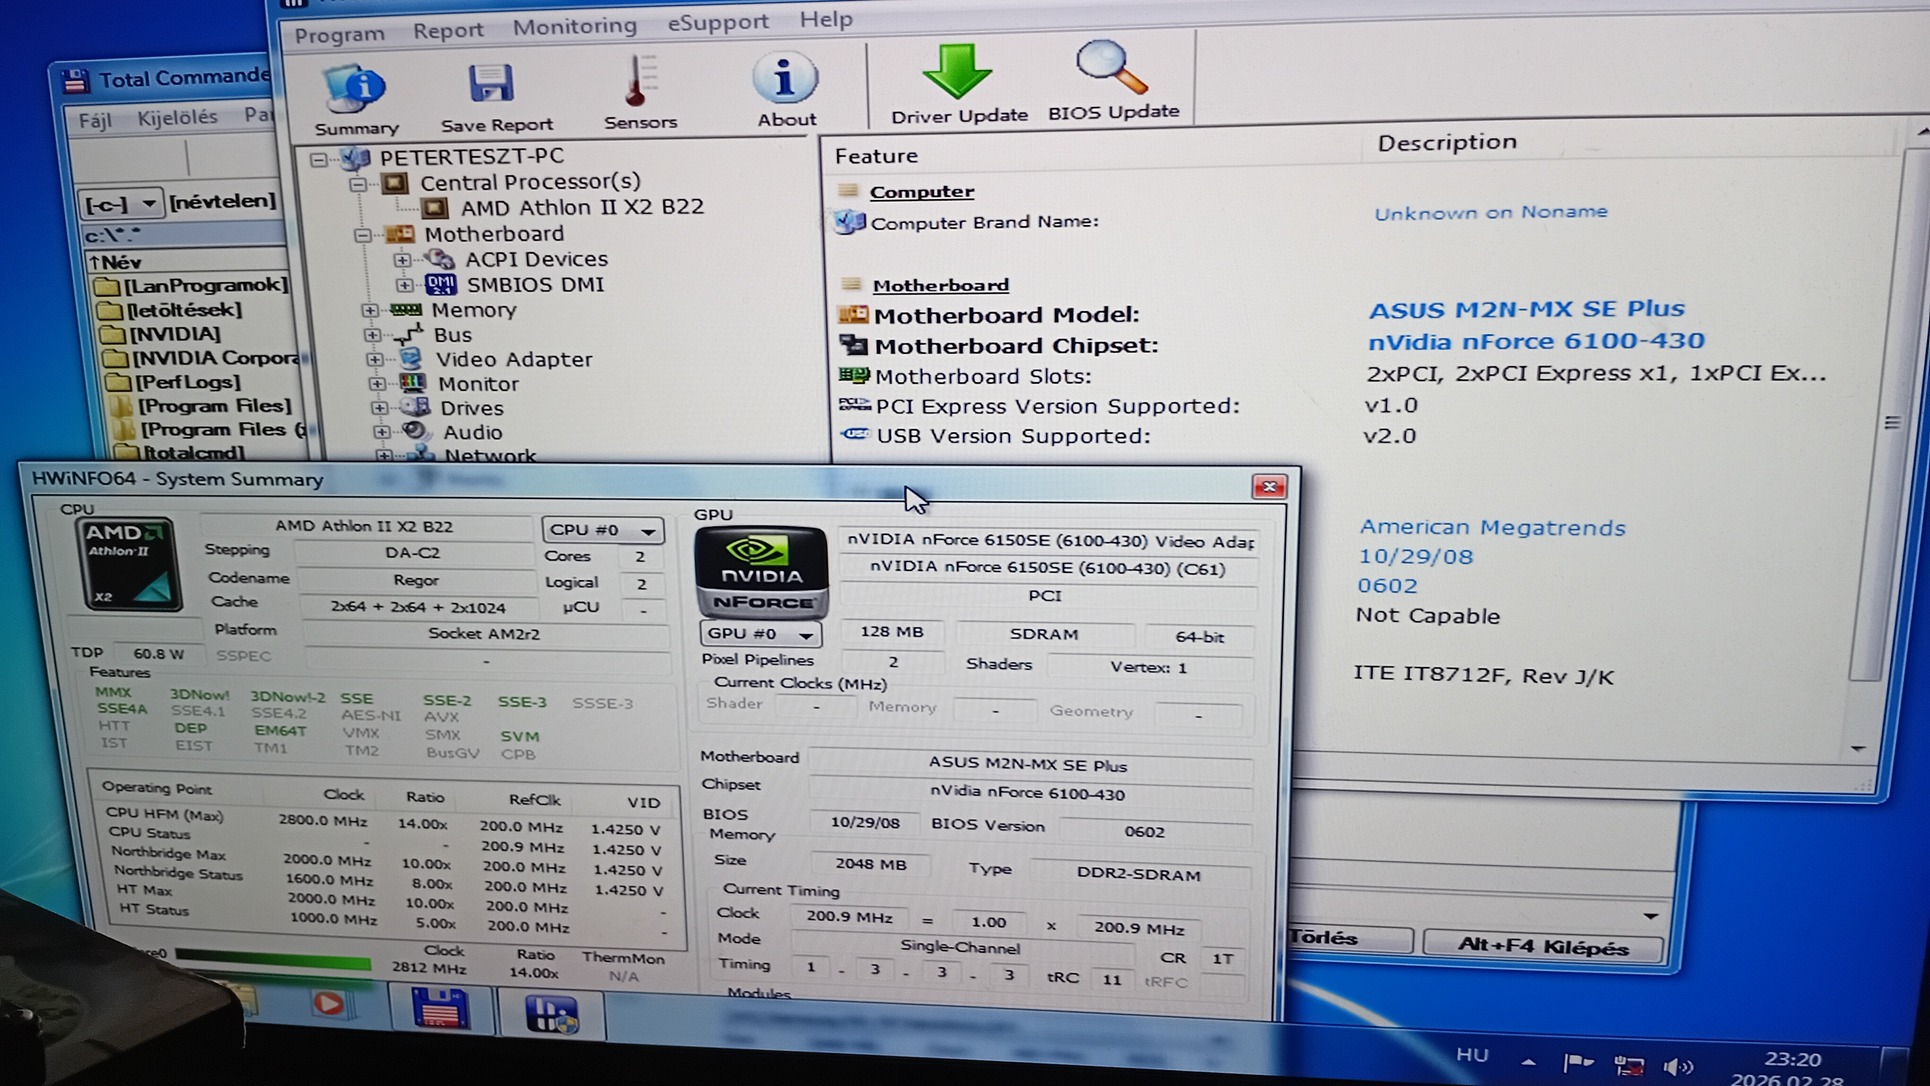This screenshot has width=1930, height=1086.
Task: Click HWiNFO floppy icon in taskbar
Action: (x=440, y=1010)
